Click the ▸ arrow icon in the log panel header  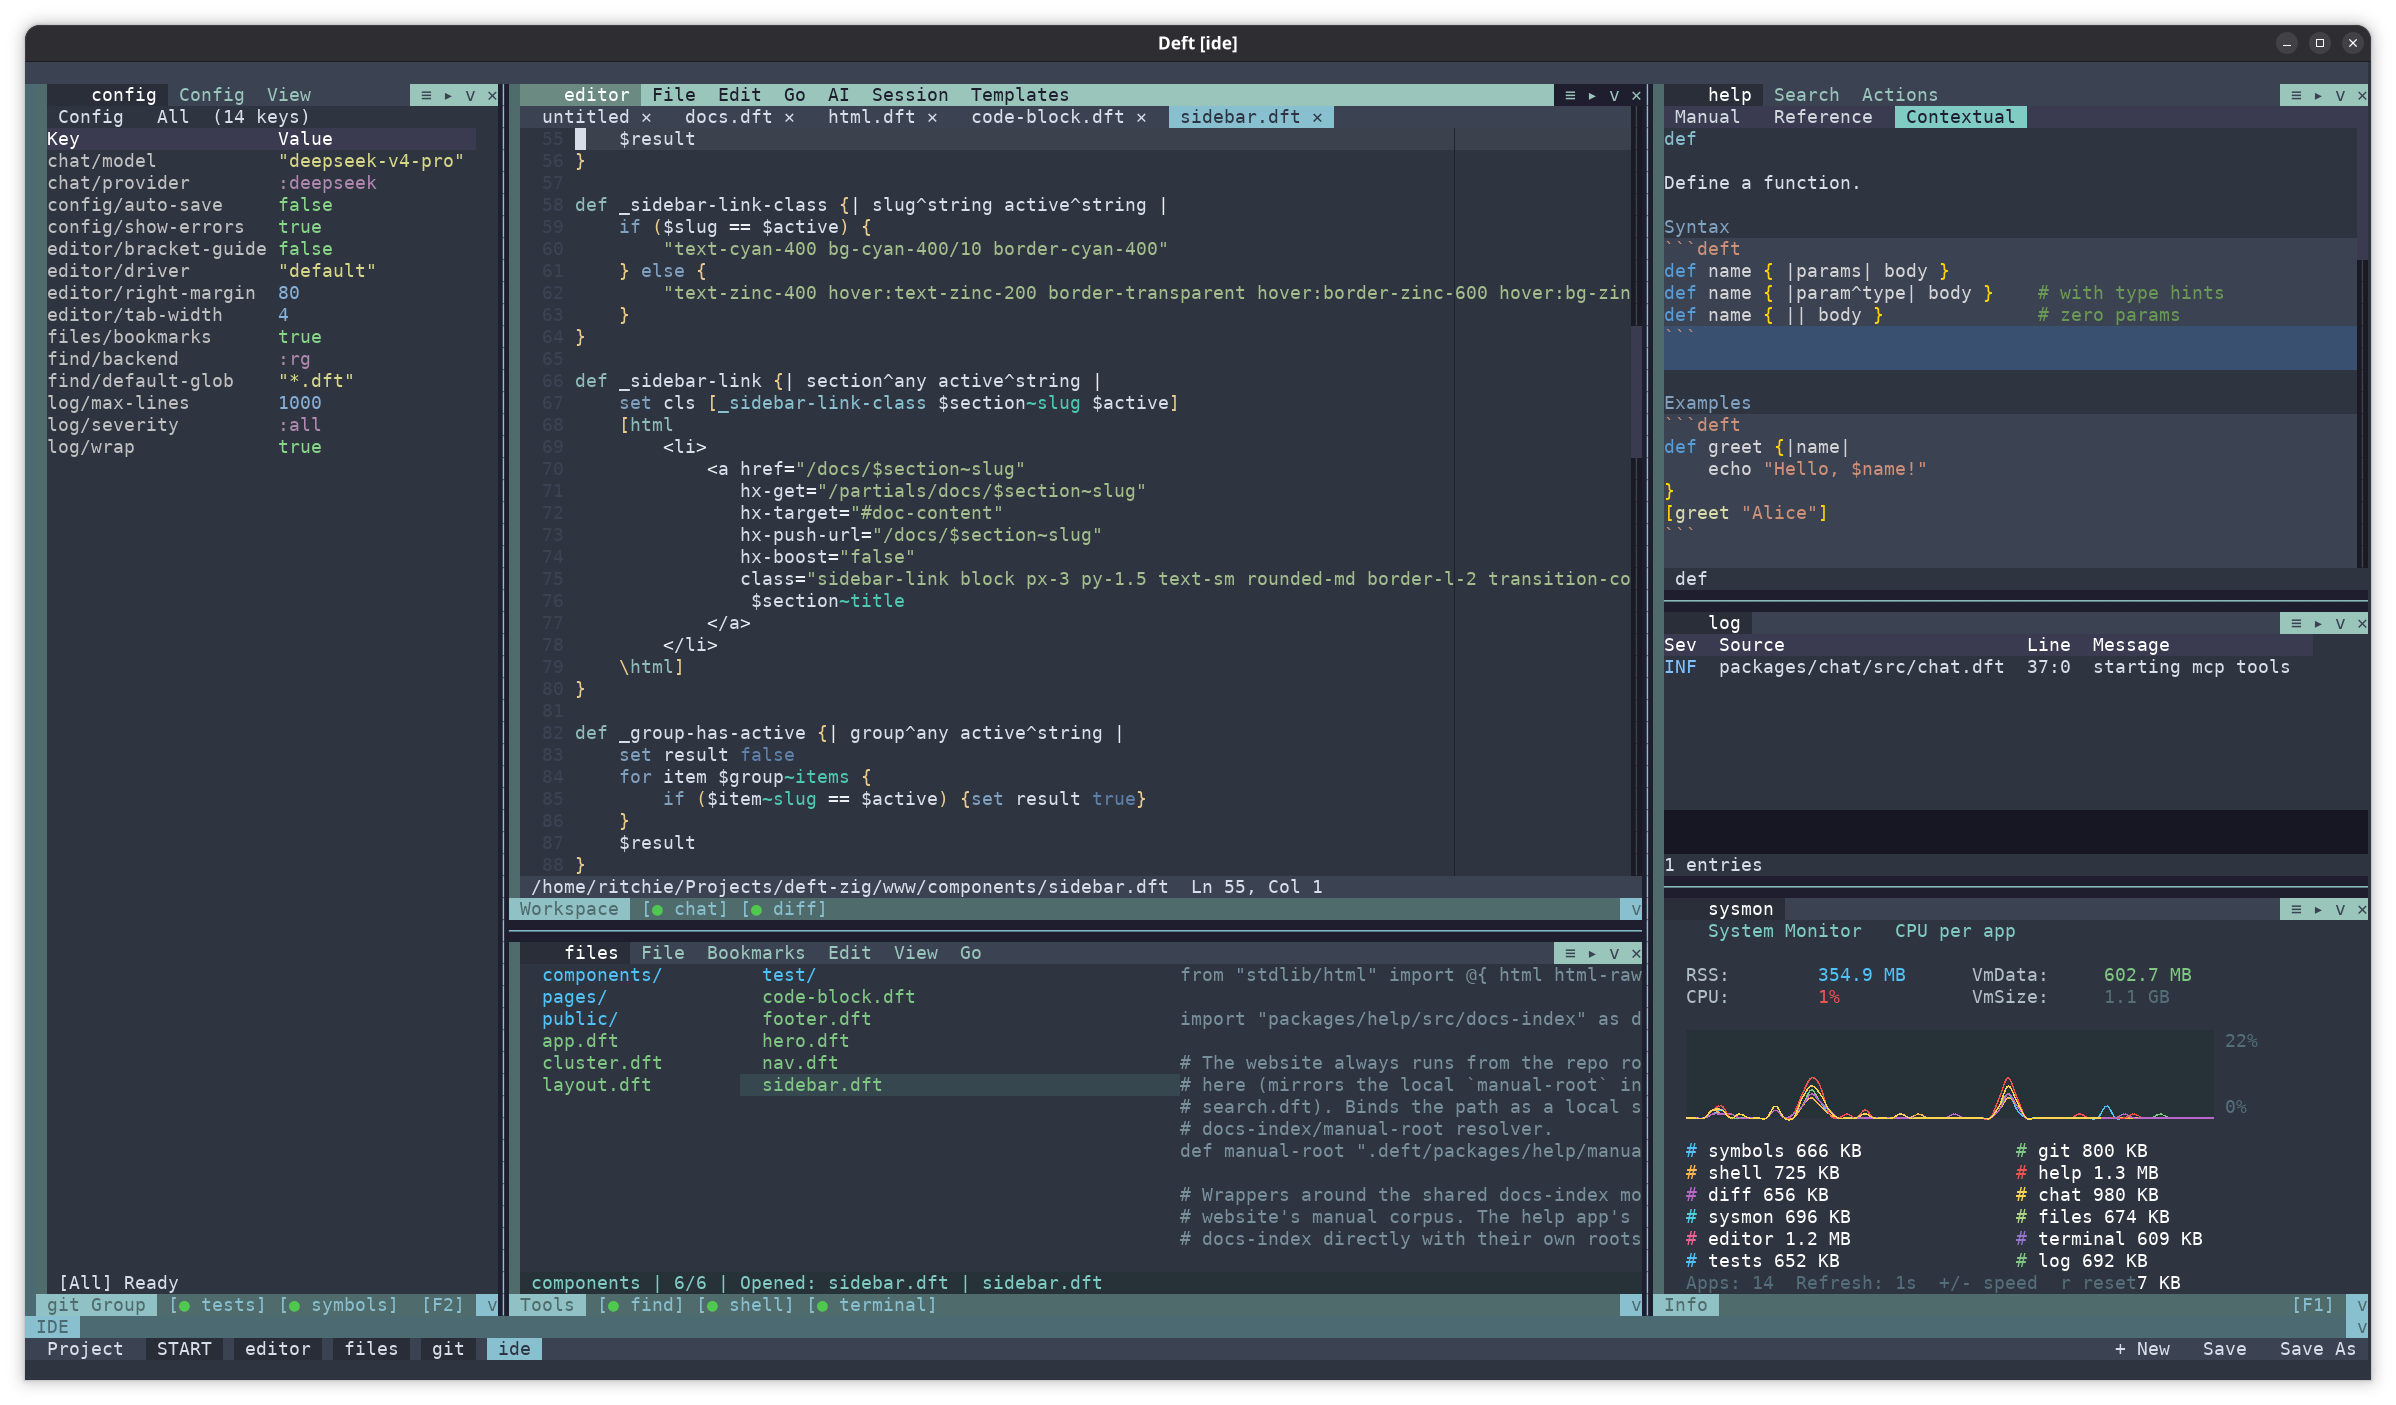pos(2318,623)
